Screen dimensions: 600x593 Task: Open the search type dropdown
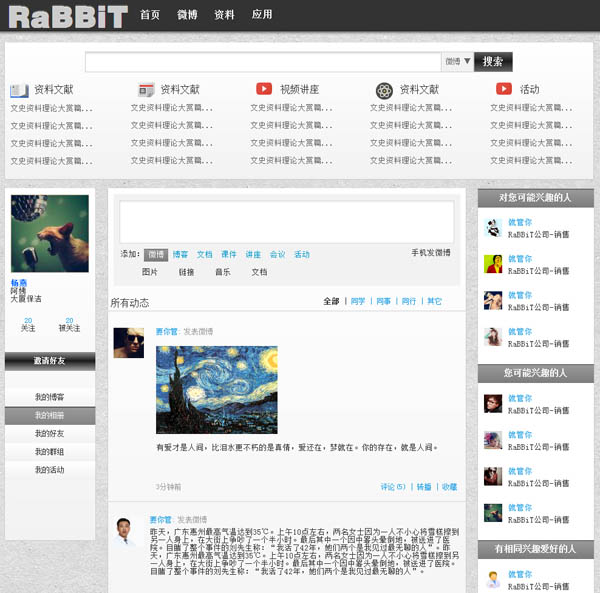(x=458, y=62)
